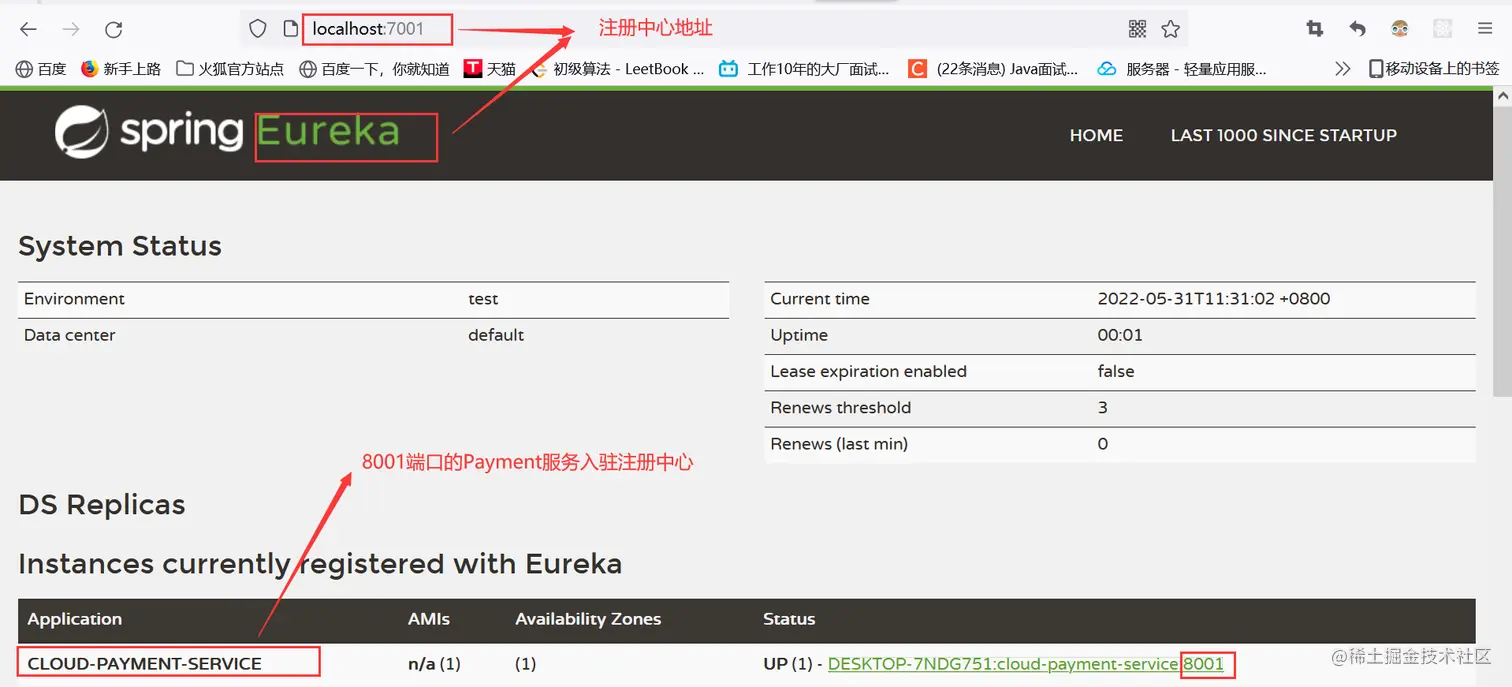The image size is (1512, 687).
Task: Open the DESKTOP-7NDG751:cloud-payment-service:8001 instance link
Action: pyautogui.click(x=1026, y=664)
